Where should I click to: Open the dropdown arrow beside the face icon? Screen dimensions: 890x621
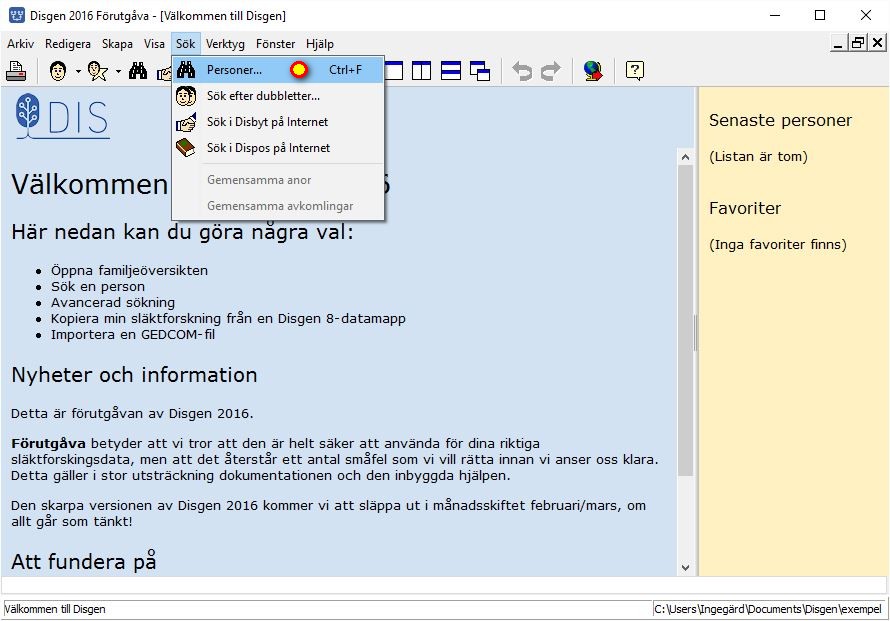(x=78, y=71)
